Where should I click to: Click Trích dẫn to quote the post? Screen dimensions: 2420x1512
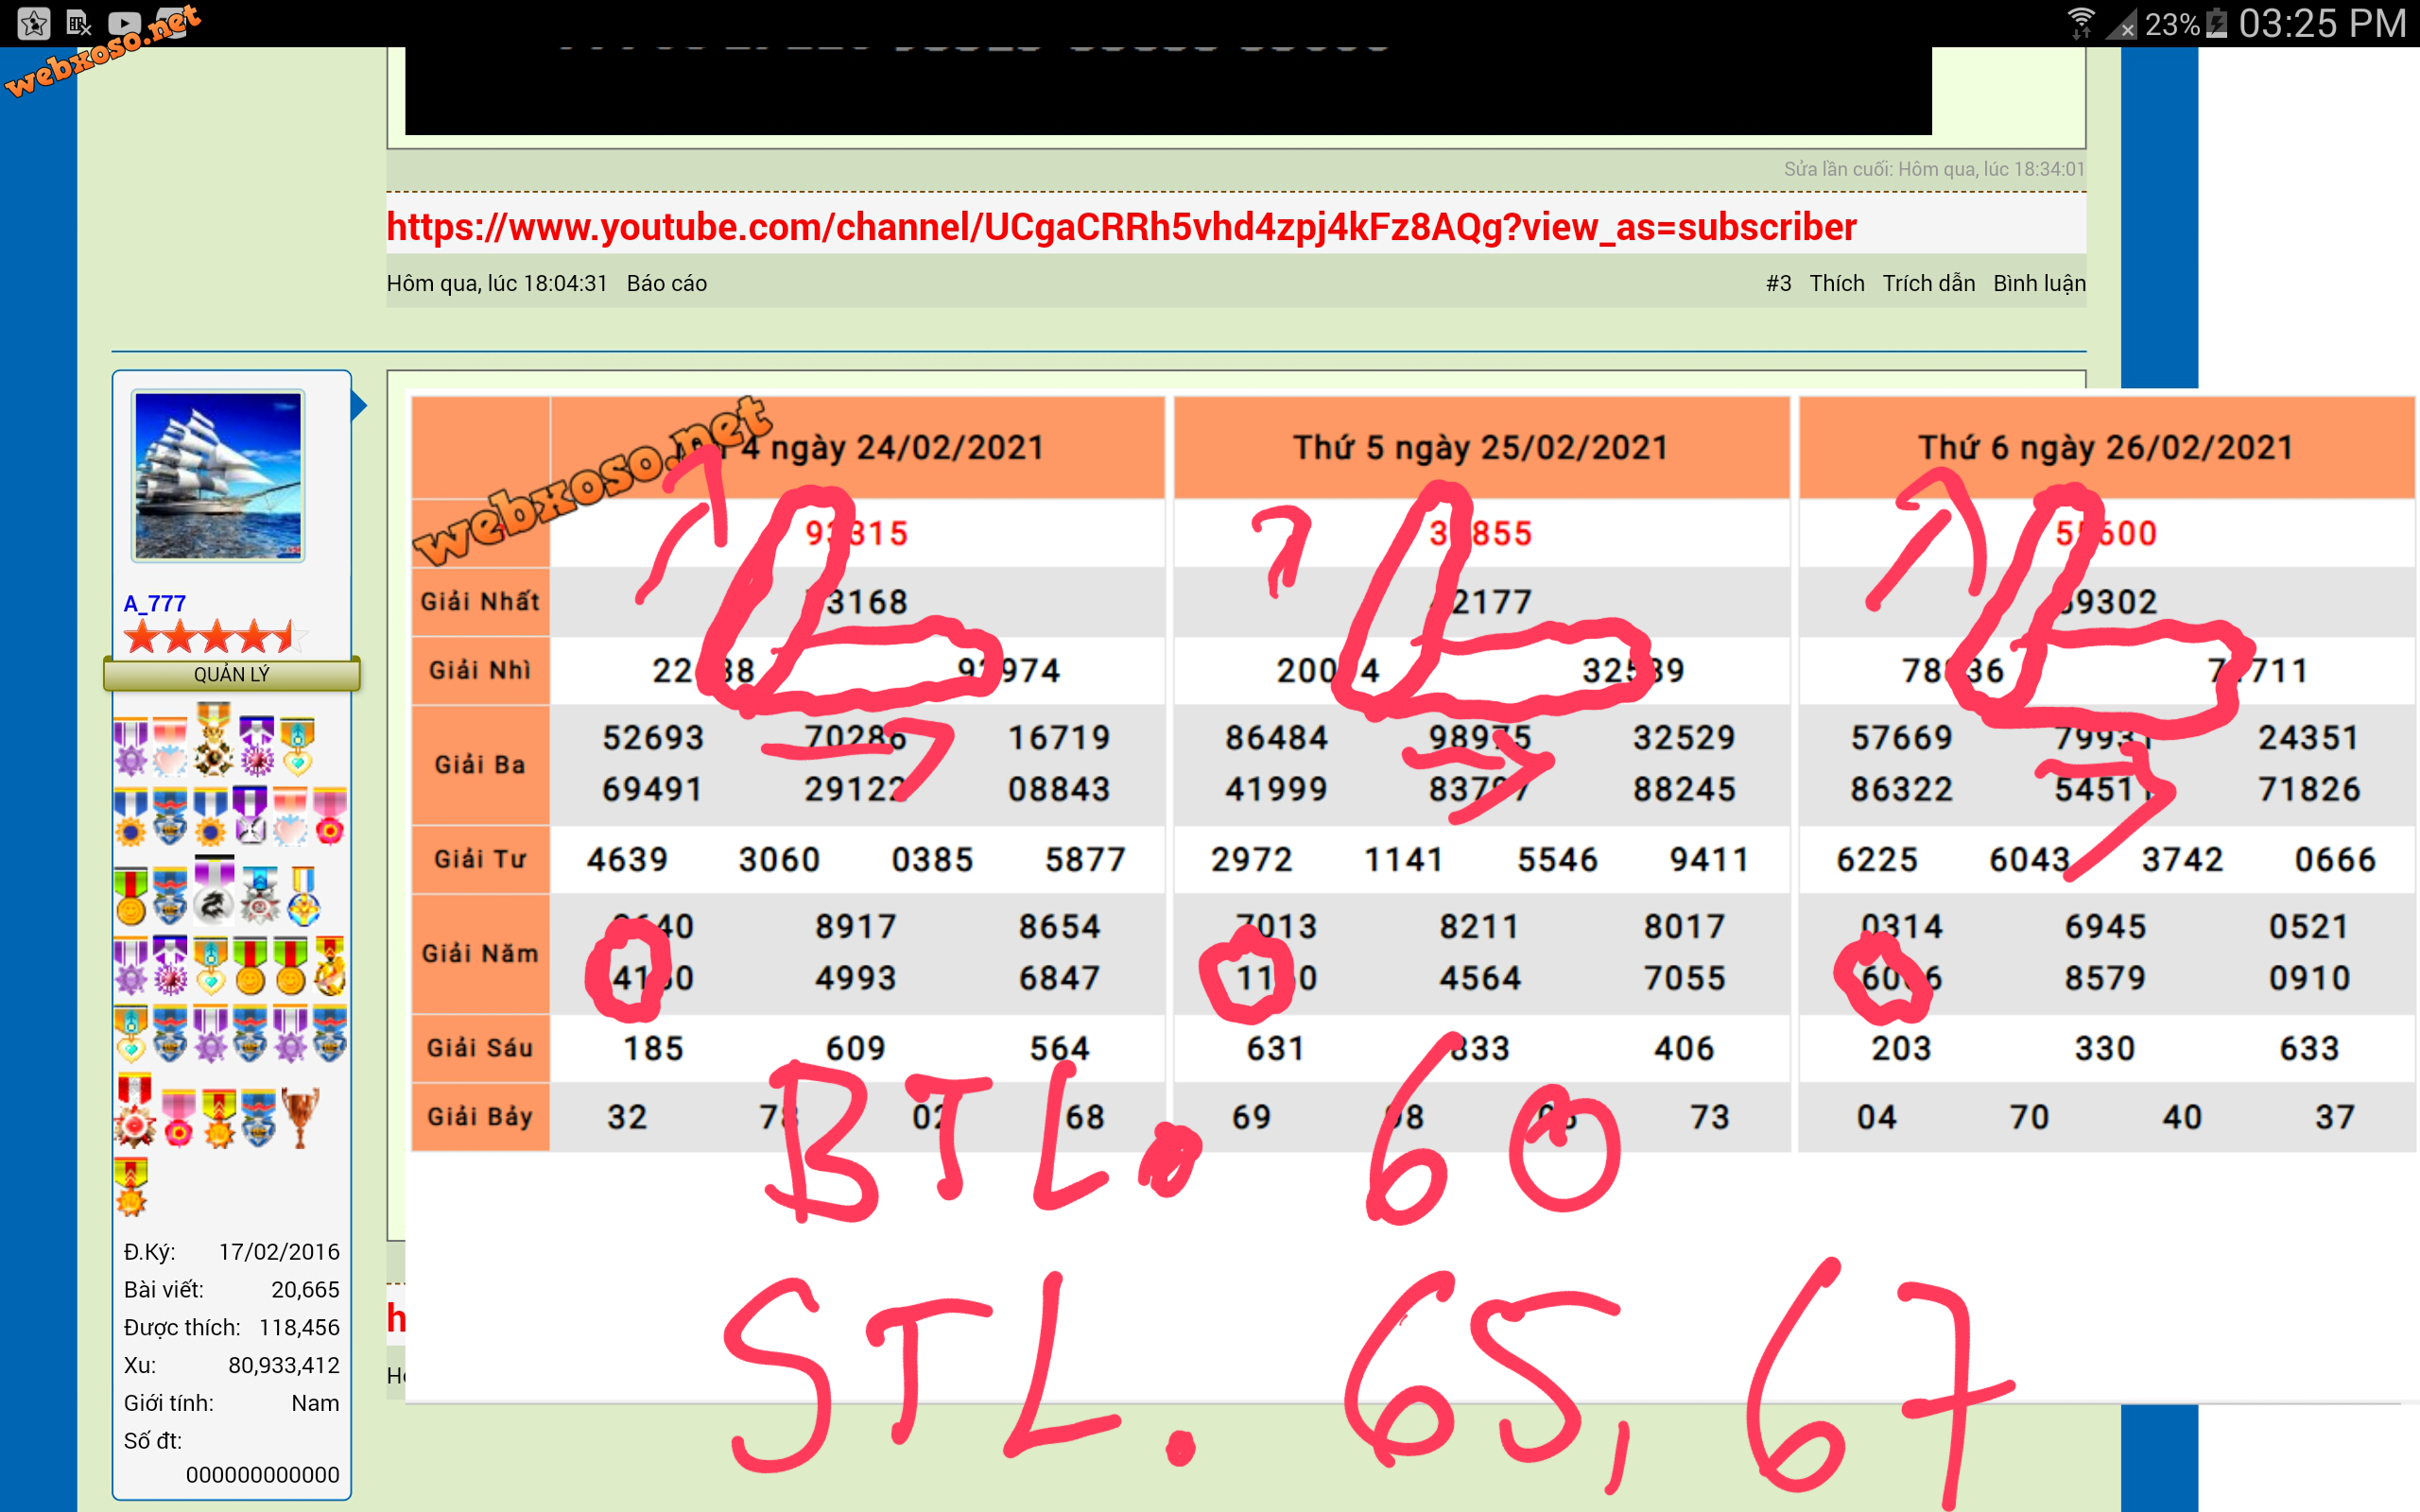1928,283
